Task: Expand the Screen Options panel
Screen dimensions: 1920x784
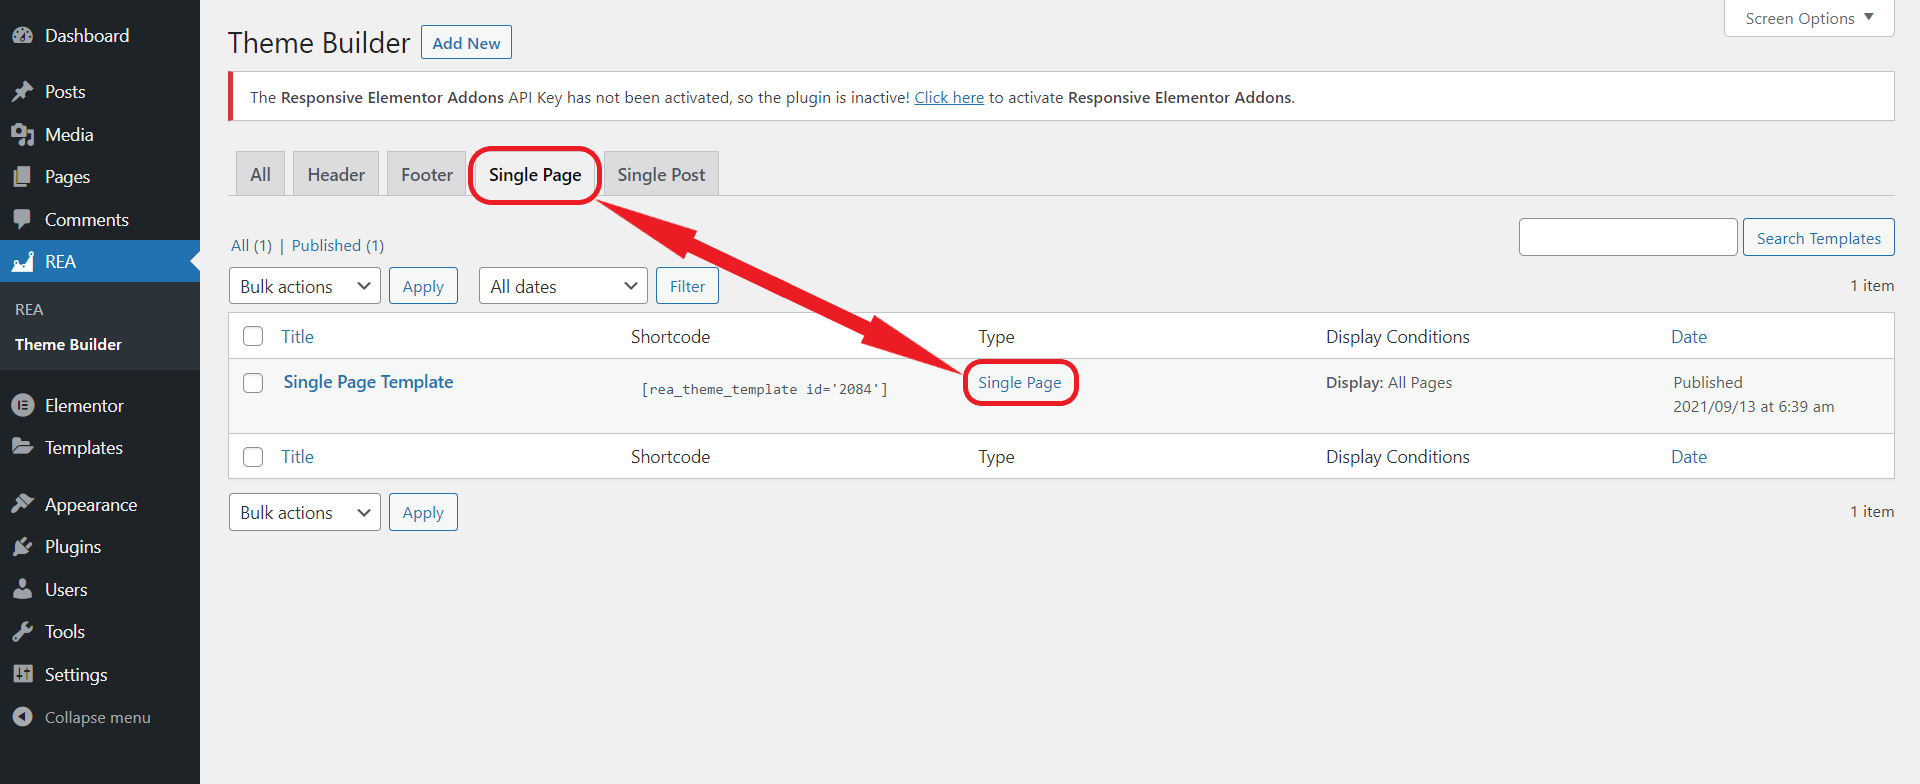Action: pyautogui.click(x=1809, y=18)
